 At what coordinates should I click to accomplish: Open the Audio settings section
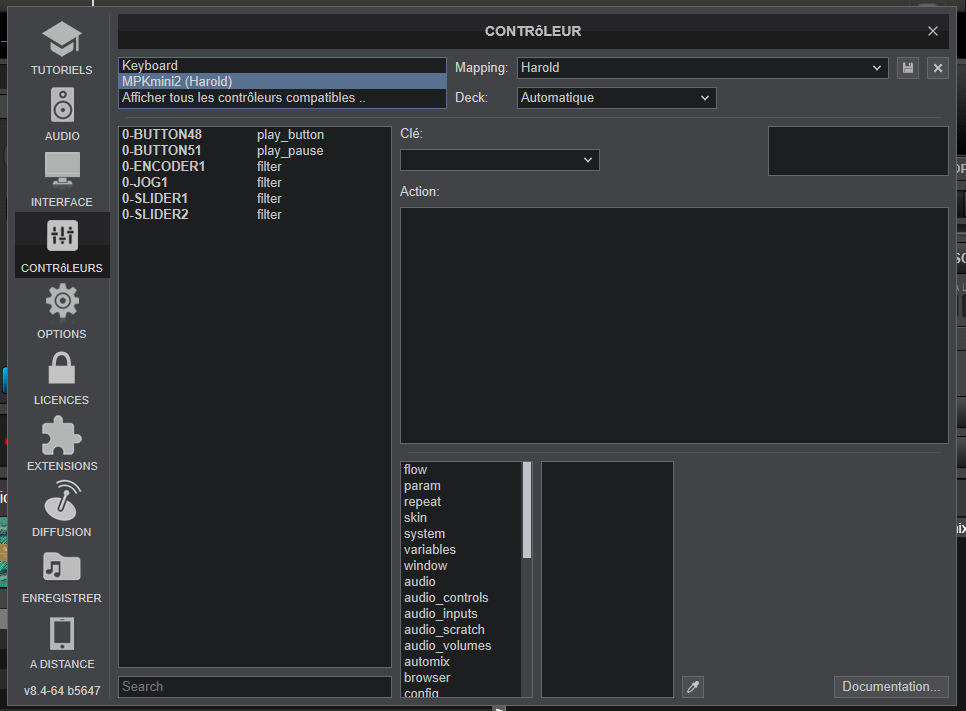[x=62, y=114]
